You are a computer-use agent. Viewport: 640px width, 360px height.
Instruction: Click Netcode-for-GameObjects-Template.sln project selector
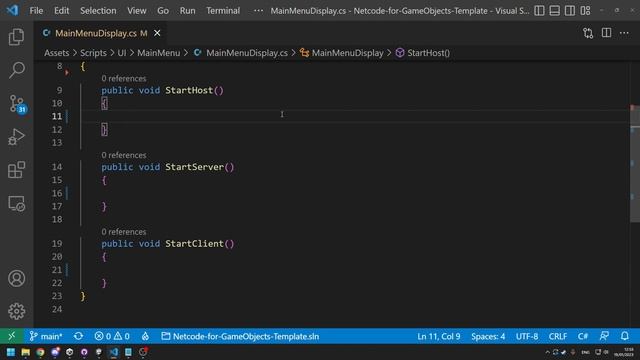pyautogui.click(x=240, y=336)
